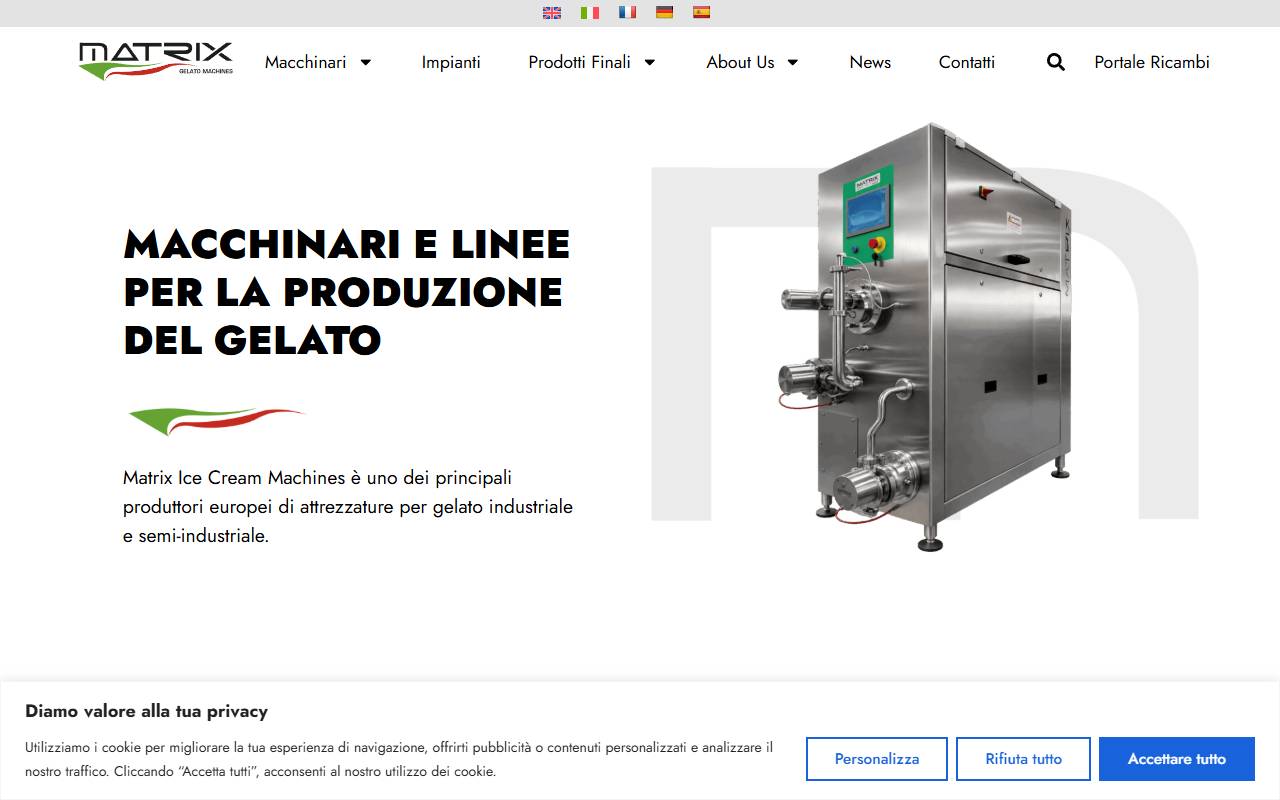Open the Portale Ricambi link
This screenshot has width=1280, height=800.
pyautogui.click(x=1152, y=62)
